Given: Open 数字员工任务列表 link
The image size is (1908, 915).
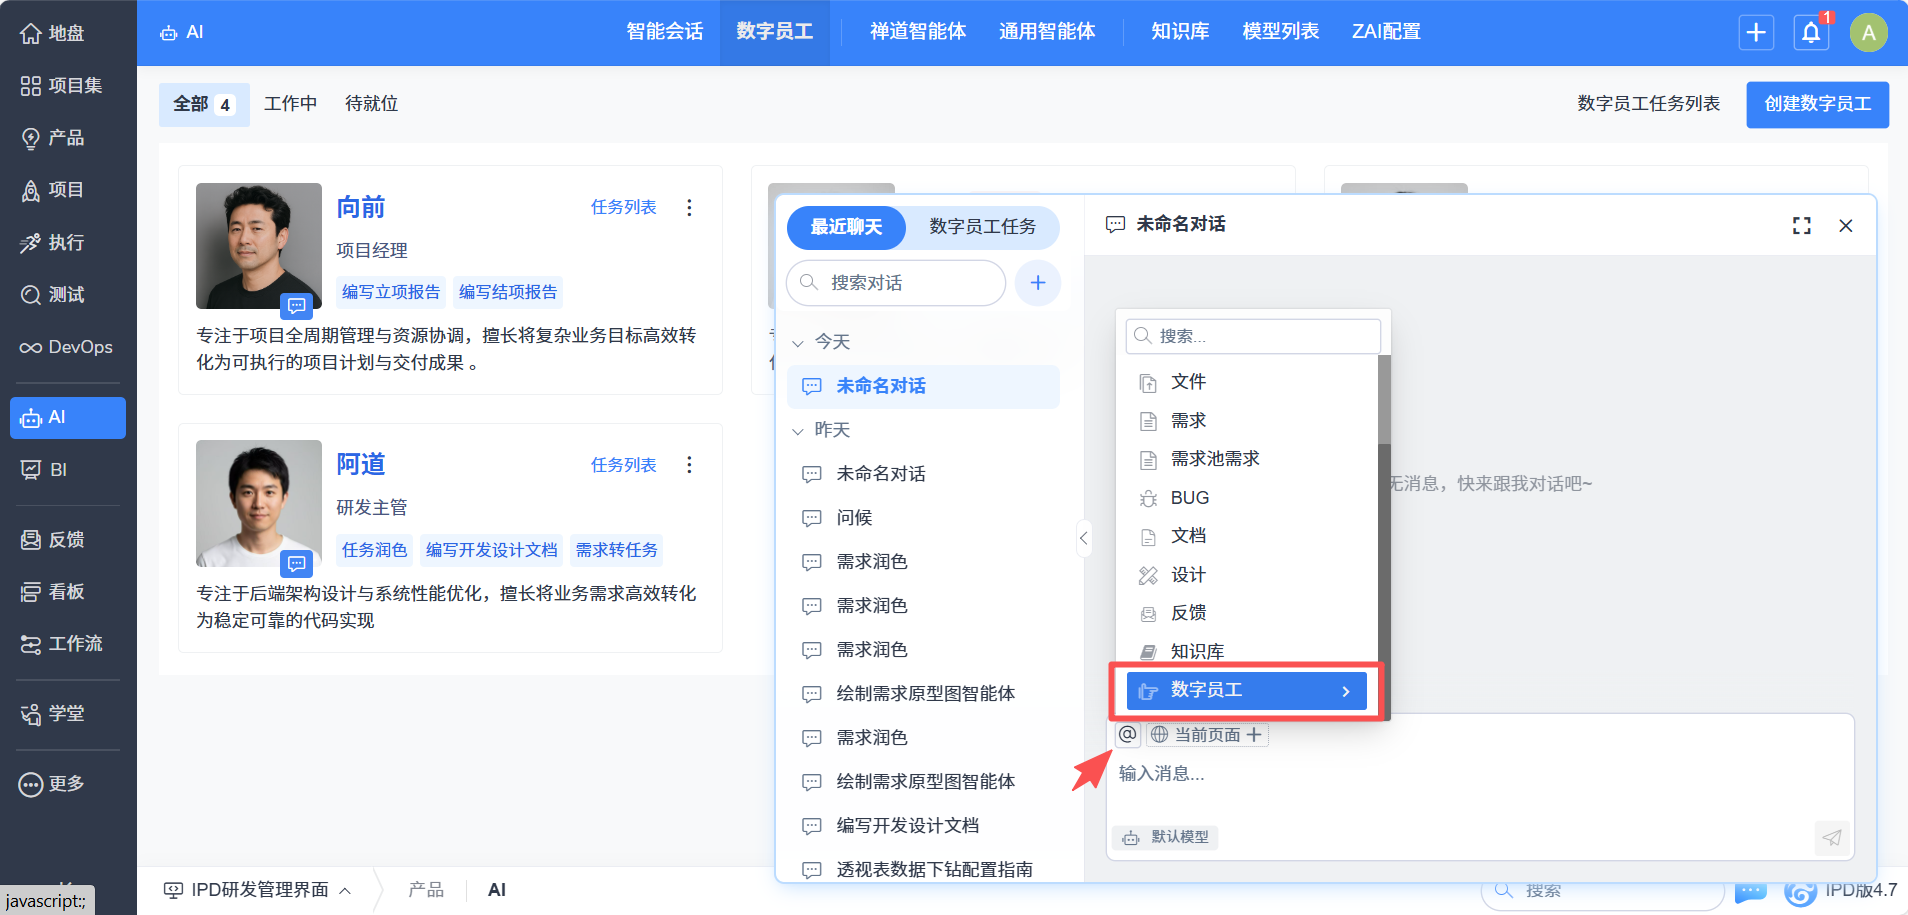Looking at the screenshot, I should pyautogui.click(x=1648, y=104).
